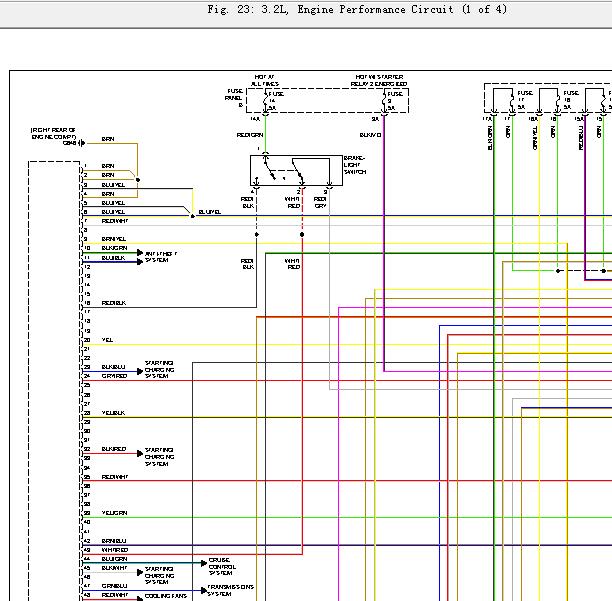Select the magenta horizontal wire segment

pos(475,308)
